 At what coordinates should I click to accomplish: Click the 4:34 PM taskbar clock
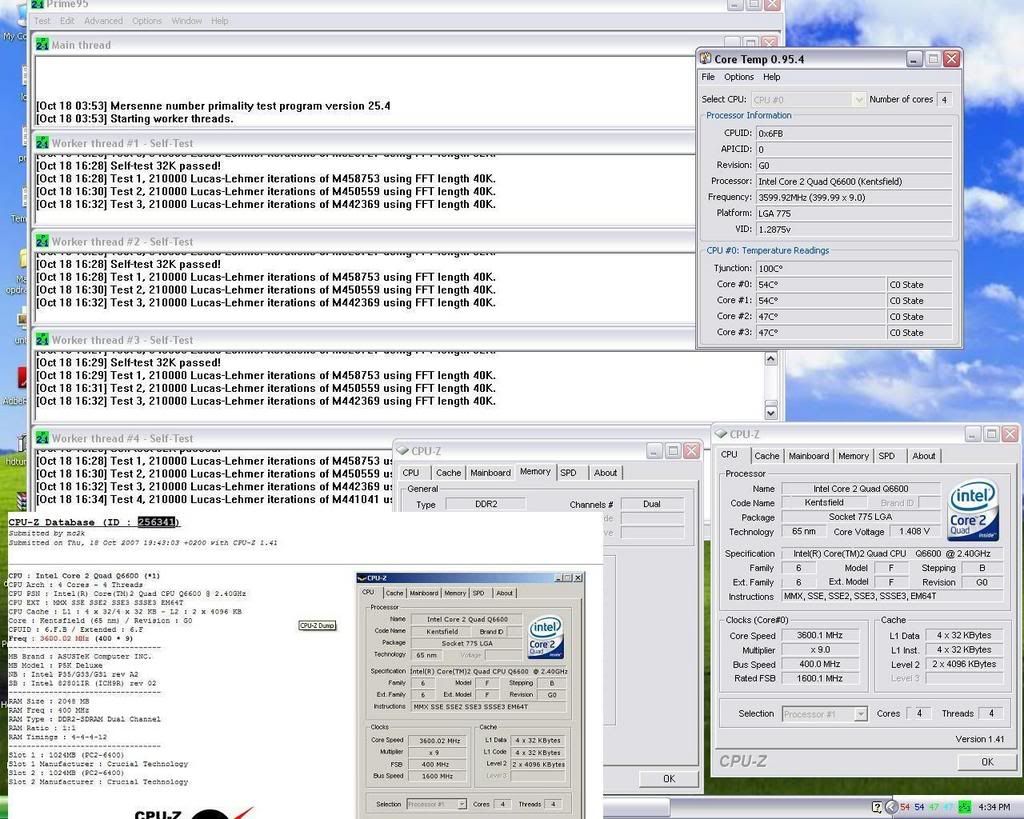pos(994,808)
